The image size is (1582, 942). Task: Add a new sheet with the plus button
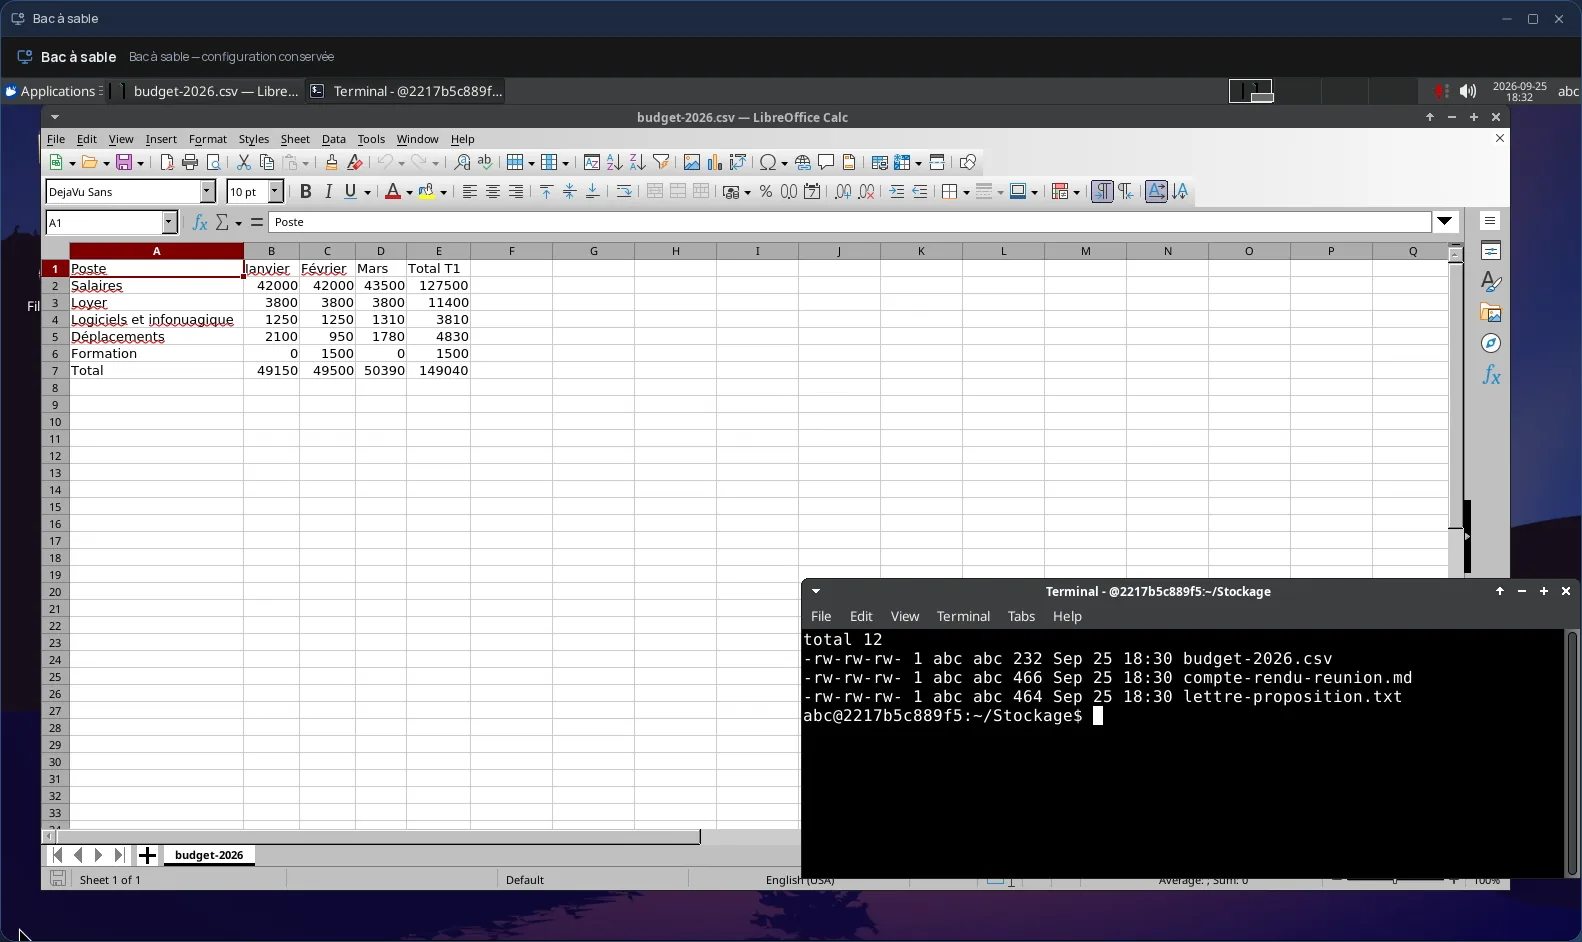tap(147, 855)
